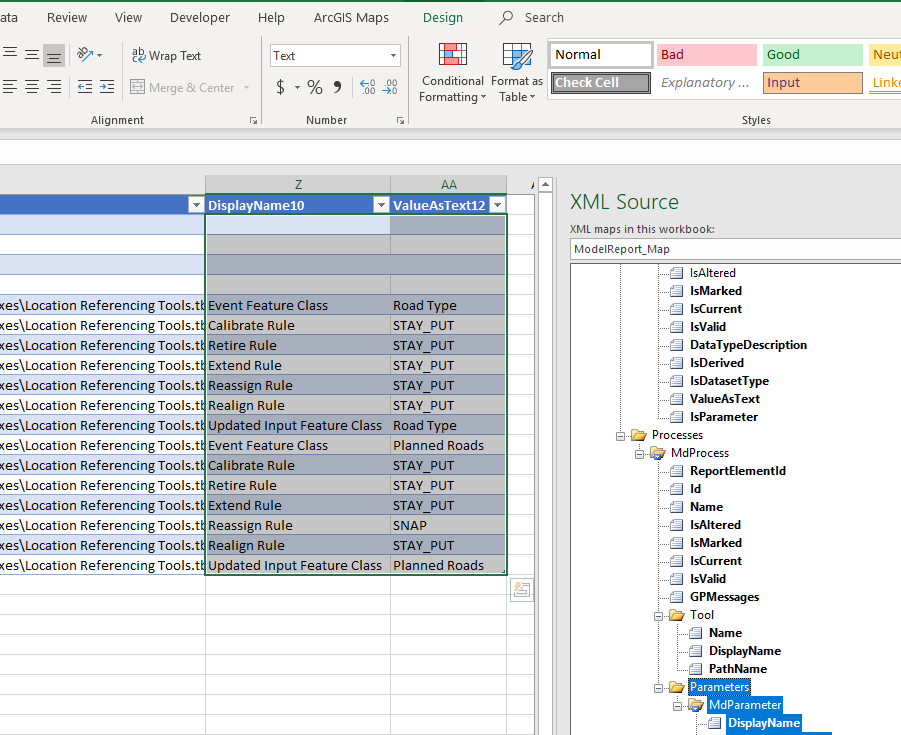
Task: Click the Quick Analysis icon below the table
Action: (x=521, y=590)
